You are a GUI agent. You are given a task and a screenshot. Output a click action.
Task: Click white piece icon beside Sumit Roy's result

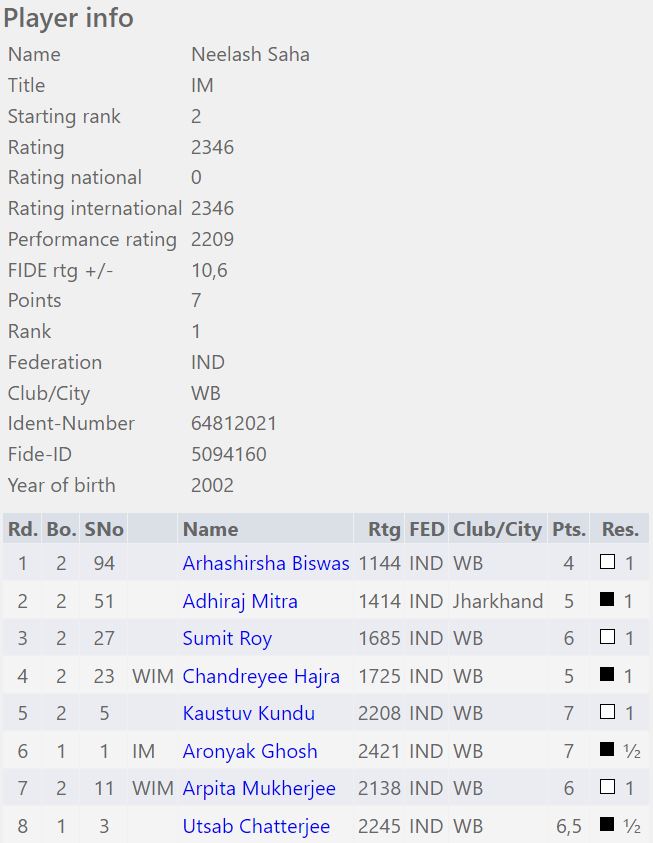pyautogui.click(x=607, y=638)
